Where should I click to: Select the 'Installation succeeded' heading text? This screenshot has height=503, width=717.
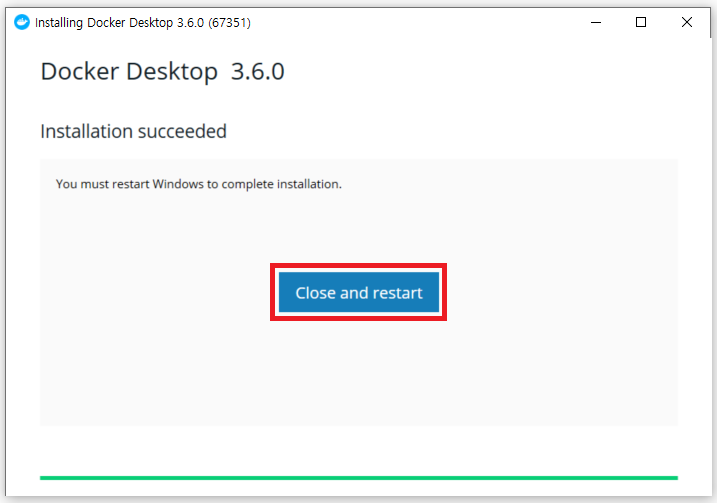pyautogui.click(x=134, y=131)
